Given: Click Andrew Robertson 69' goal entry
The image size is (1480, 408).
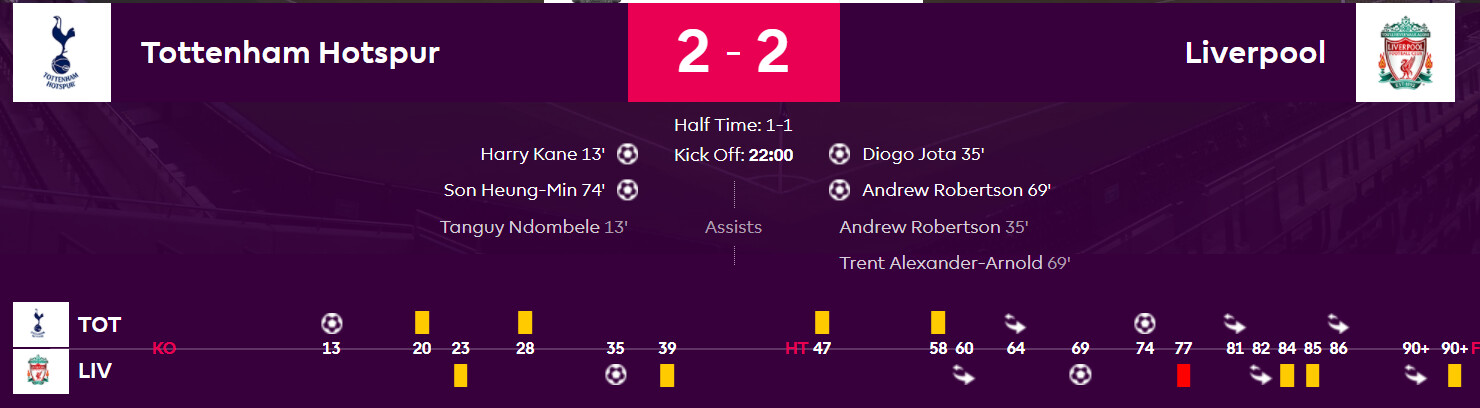Looking at the screenshot, I should pyautogui.click(x=956, y=190).
